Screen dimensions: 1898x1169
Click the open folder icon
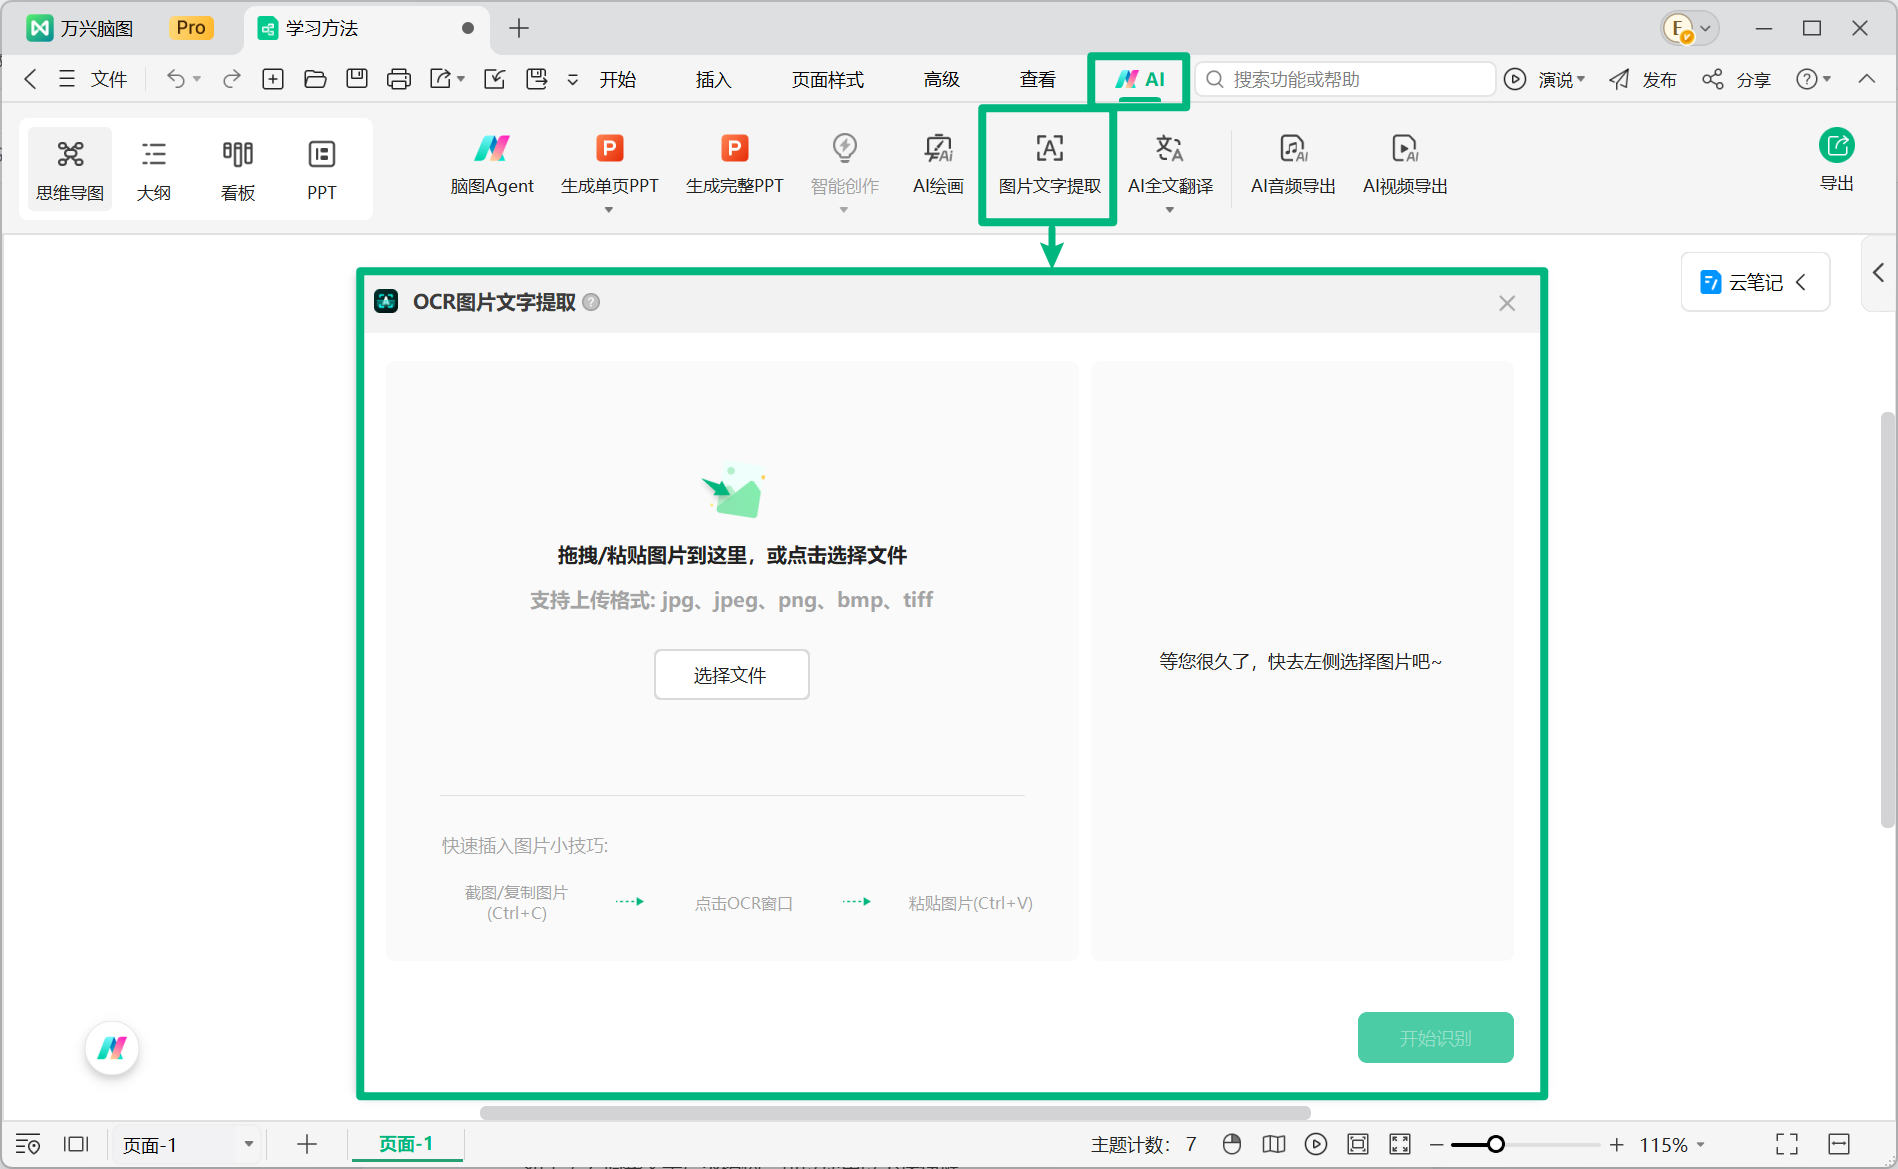(315, 79)
